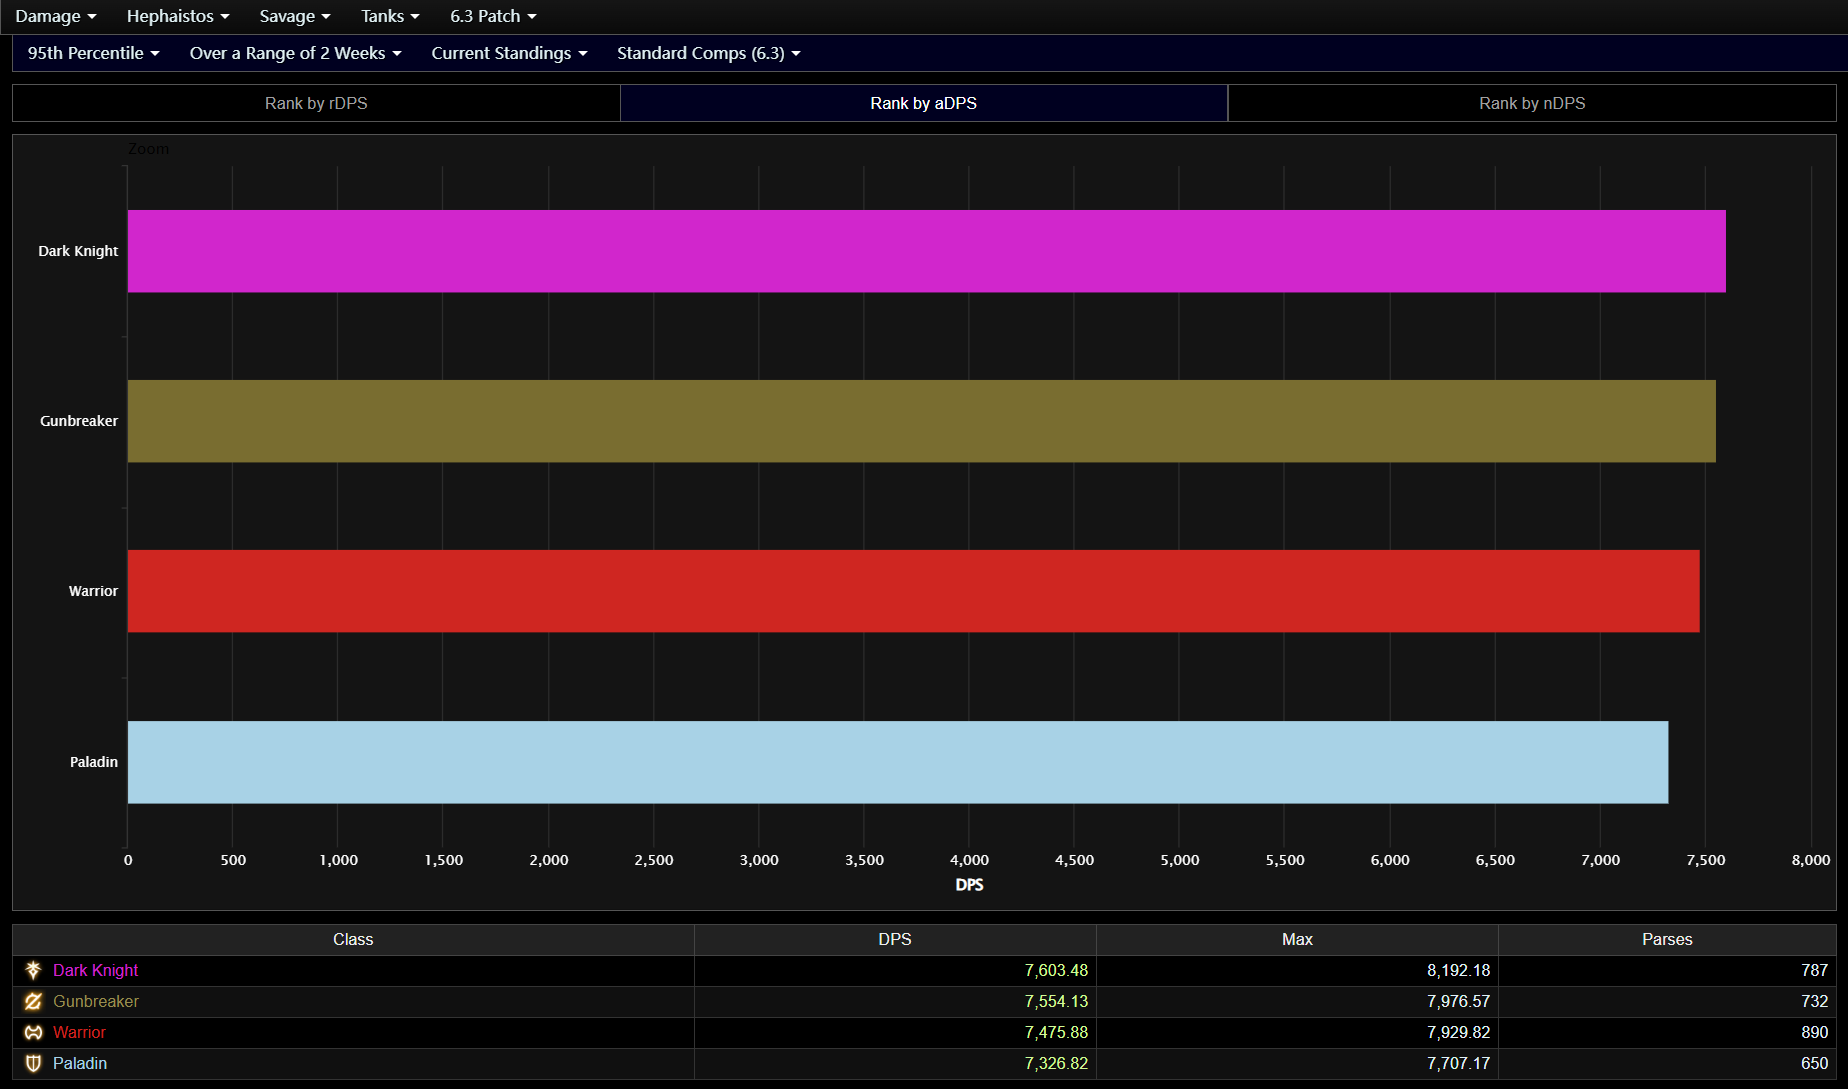
Task: Click the Dark Knight job icon
Action: (x=33, y=970)
